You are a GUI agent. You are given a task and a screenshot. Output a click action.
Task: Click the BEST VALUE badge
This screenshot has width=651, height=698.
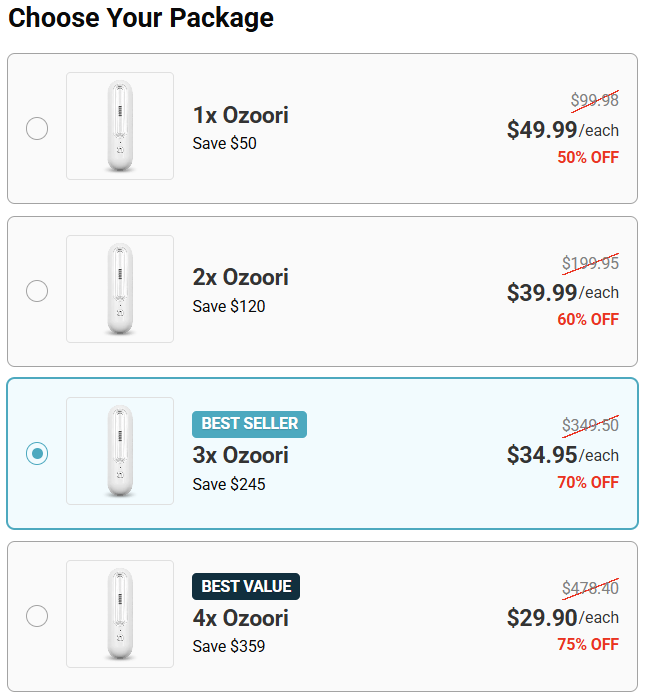pyautogui.click(x=246, y=586)
